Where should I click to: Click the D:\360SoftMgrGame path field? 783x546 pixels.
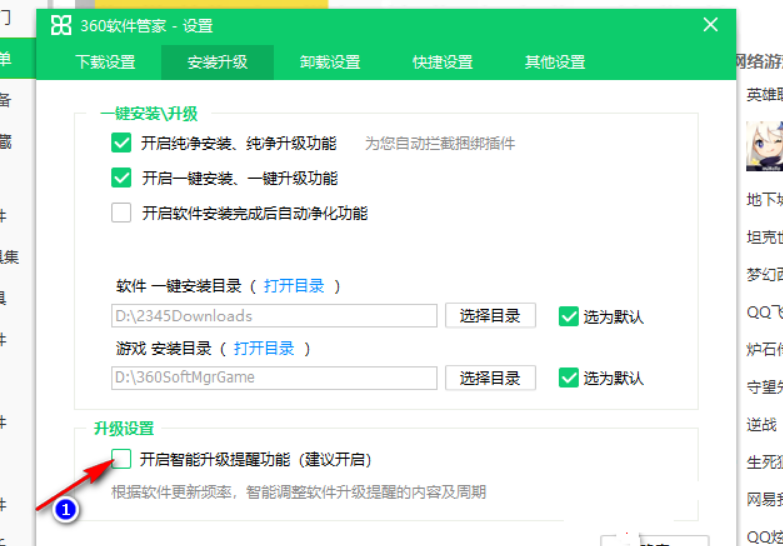pyautogui.click(x=274, y=378)
